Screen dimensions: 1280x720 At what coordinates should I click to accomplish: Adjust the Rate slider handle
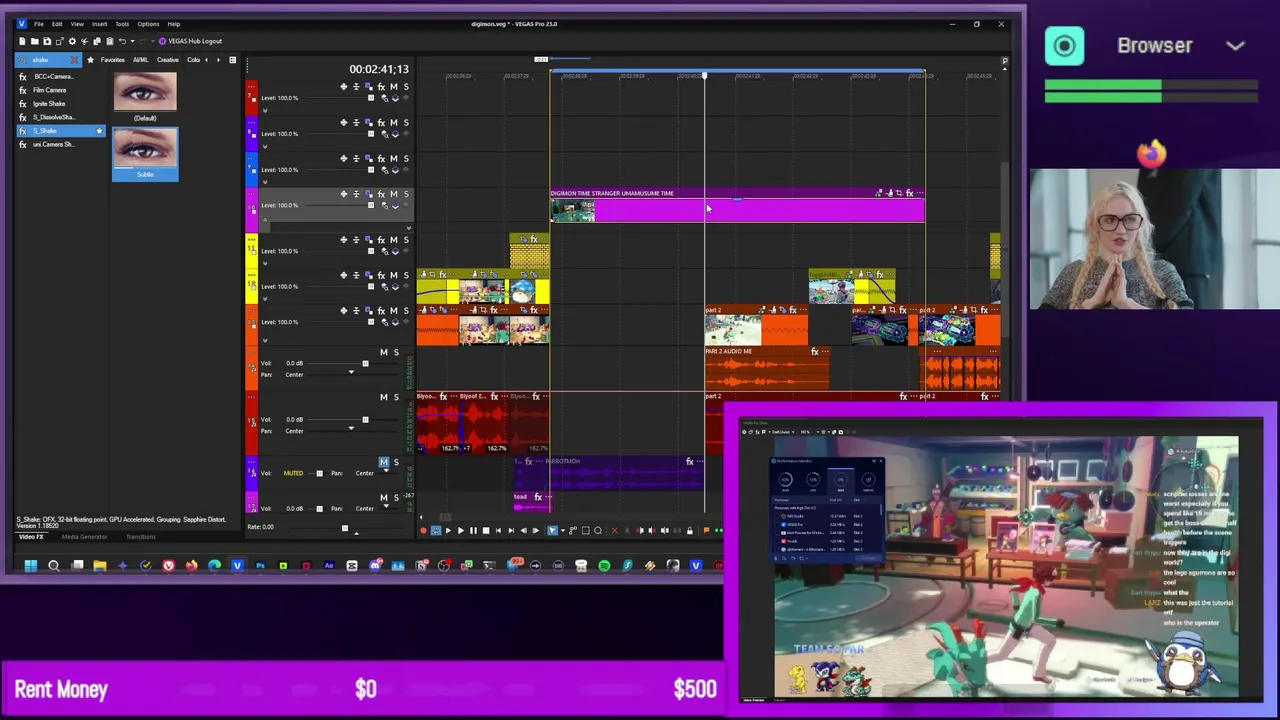[x=344, y=528]
